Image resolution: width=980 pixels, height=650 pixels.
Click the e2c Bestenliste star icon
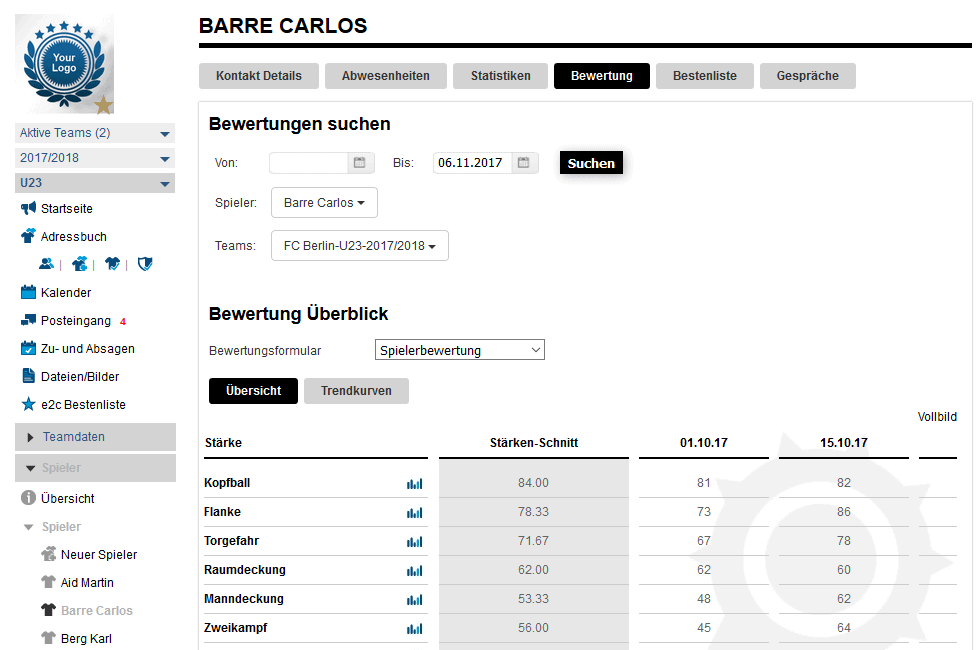point(28,404)
